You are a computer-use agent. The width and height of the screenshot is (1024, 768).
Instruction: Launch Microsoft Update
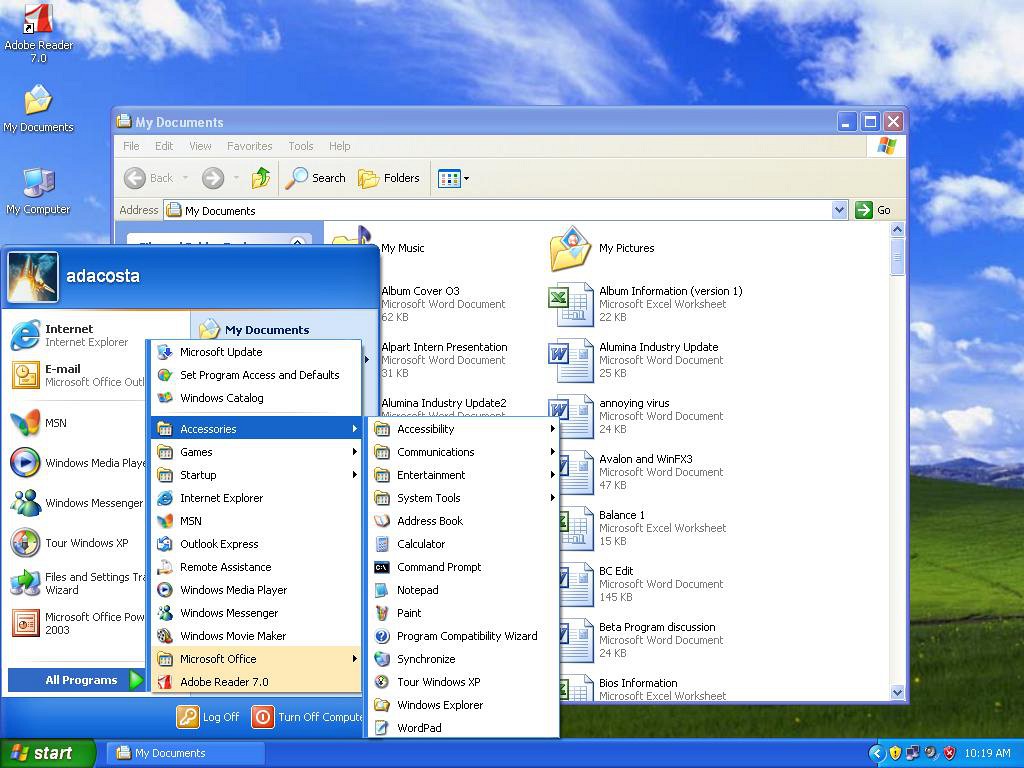coord(256,352)
